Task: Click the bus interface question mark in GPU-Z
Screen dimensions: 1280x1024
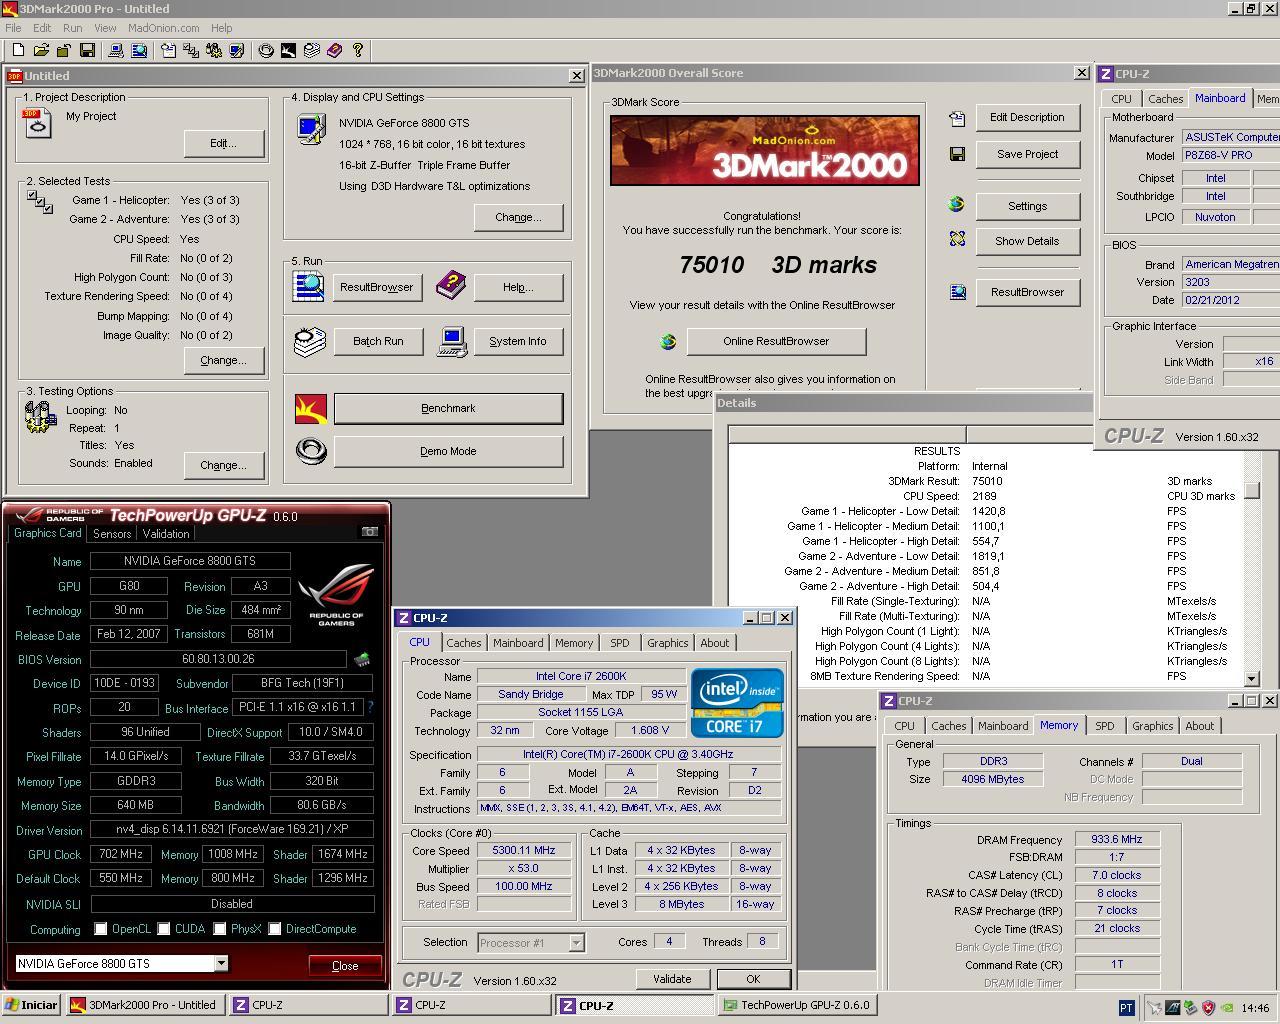Action: pyautogui.click(x=370, y=707)
